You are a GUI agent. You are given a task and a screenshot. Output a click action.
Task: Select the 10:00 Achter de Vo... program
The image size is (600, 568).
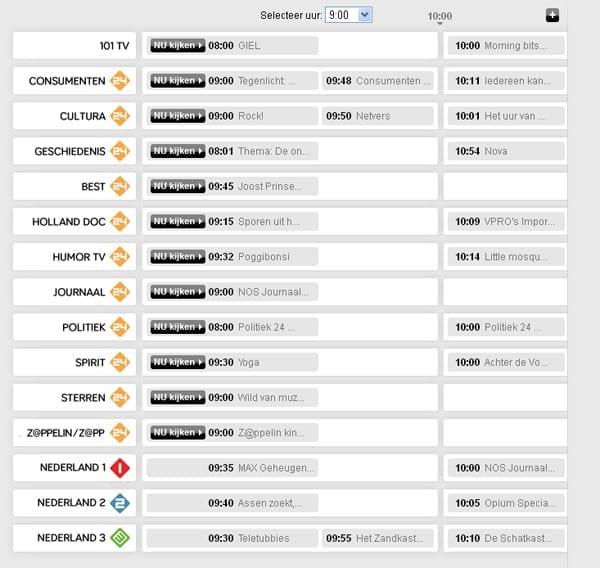tap(506, 362)
